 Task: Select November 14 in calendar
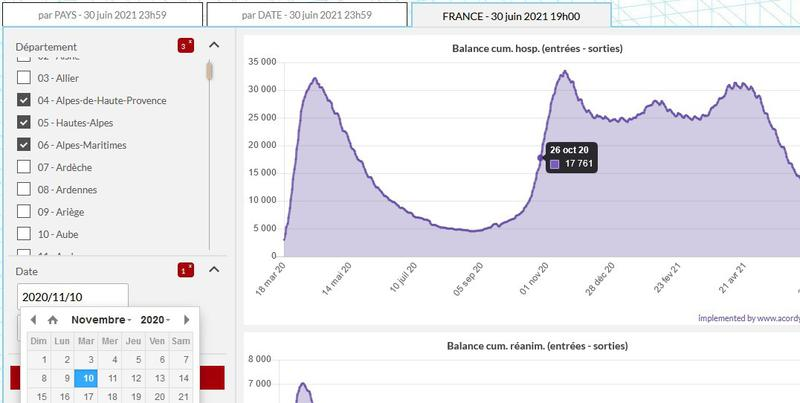(x=181, y=379)
